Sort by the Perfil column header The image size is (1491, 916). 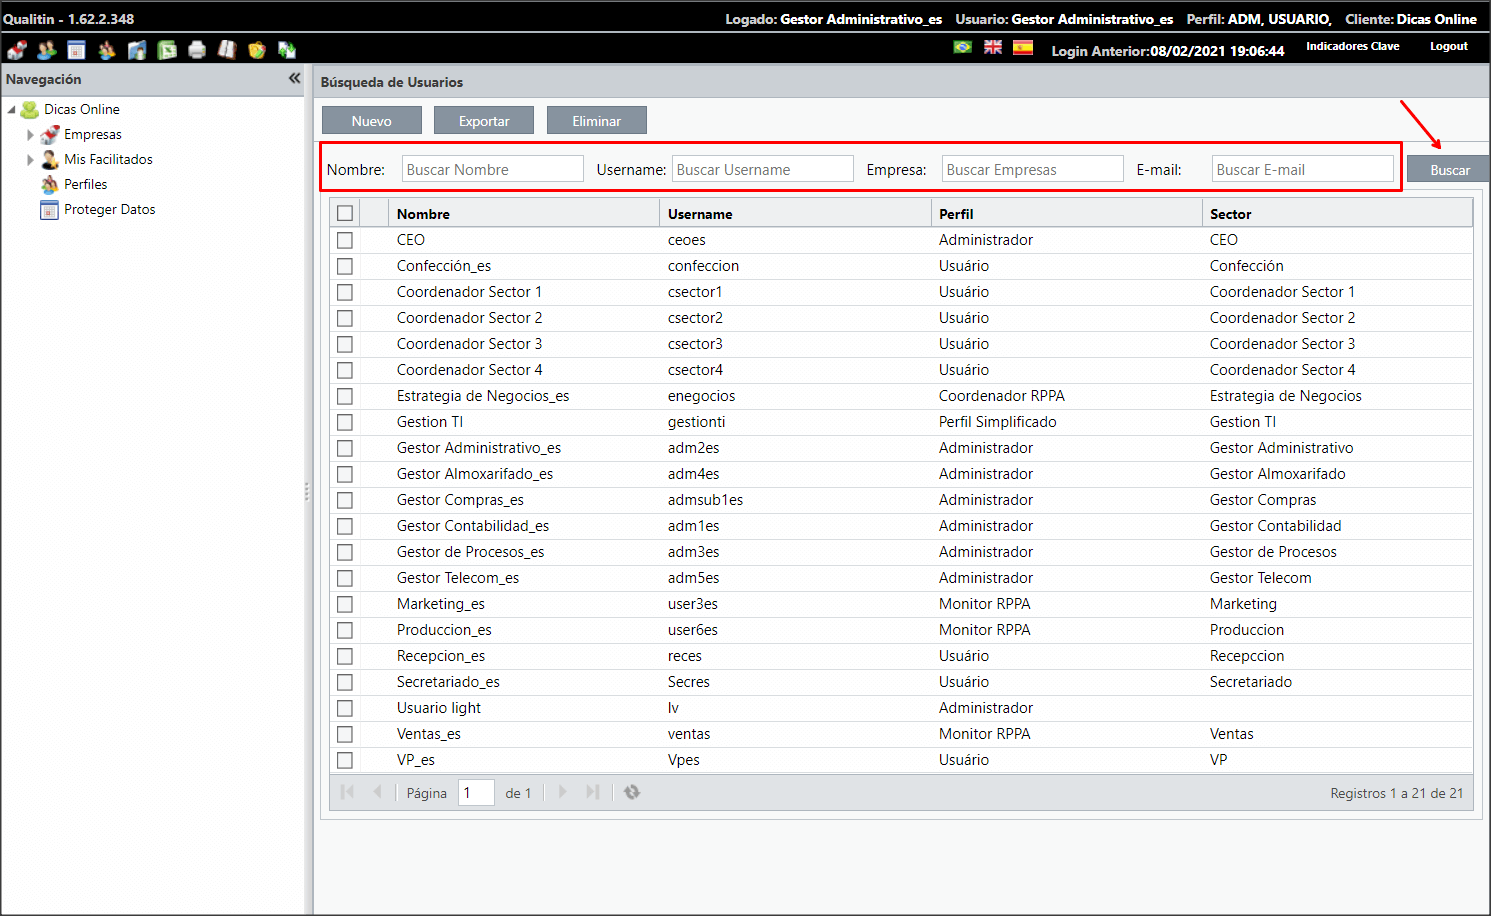pyautogui.click(x=1066, y=214)
